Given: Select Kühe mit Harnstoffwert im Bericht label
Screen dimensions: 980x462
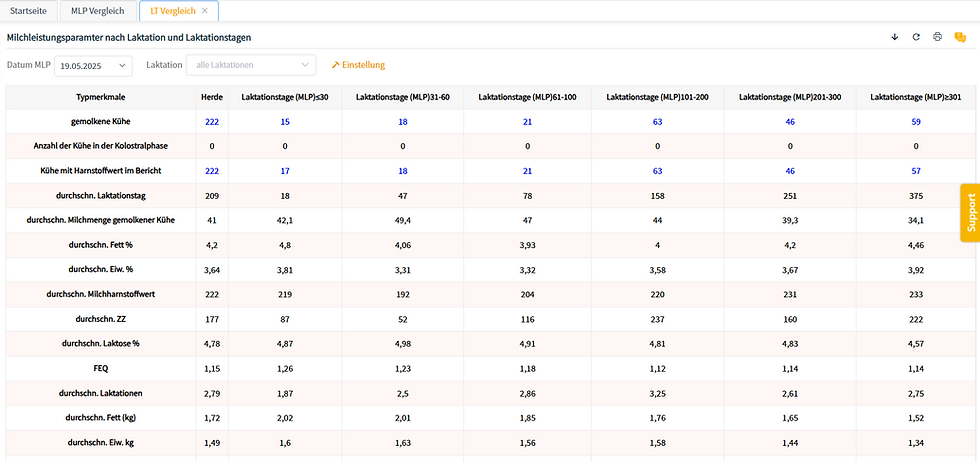Looking at the screenshot, I should [x=101, y=171].
